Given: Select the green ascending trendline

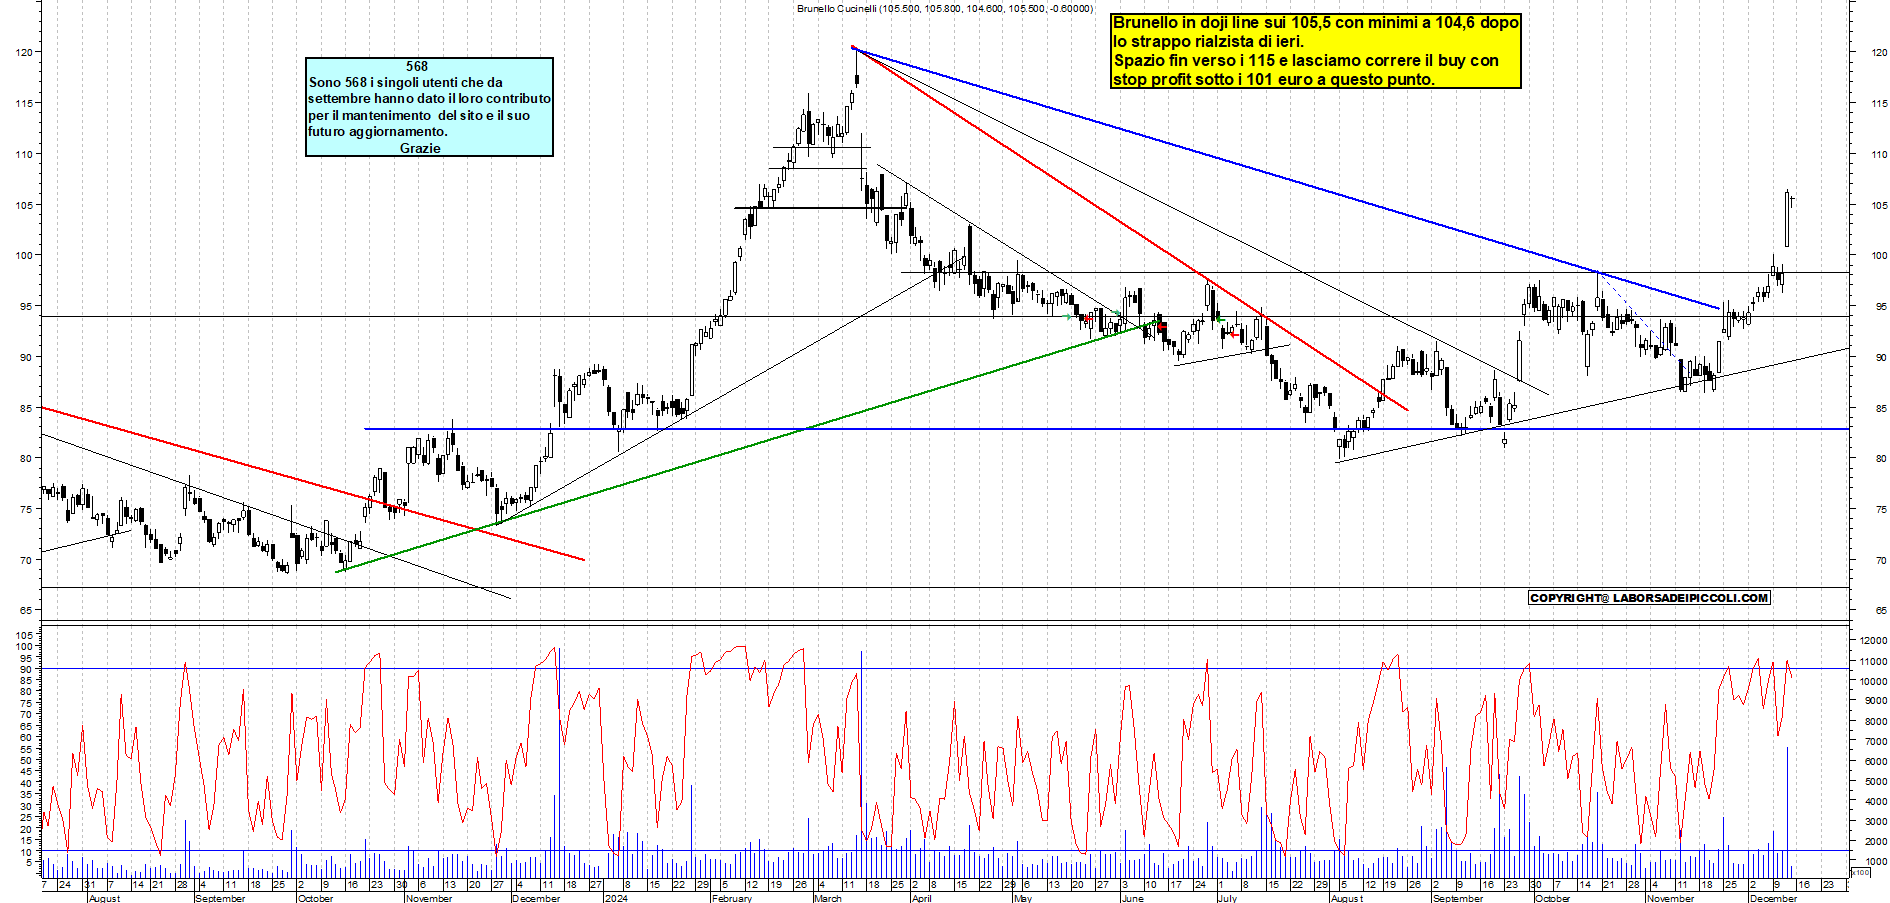Looking at the screenshot, I should 750,446.
